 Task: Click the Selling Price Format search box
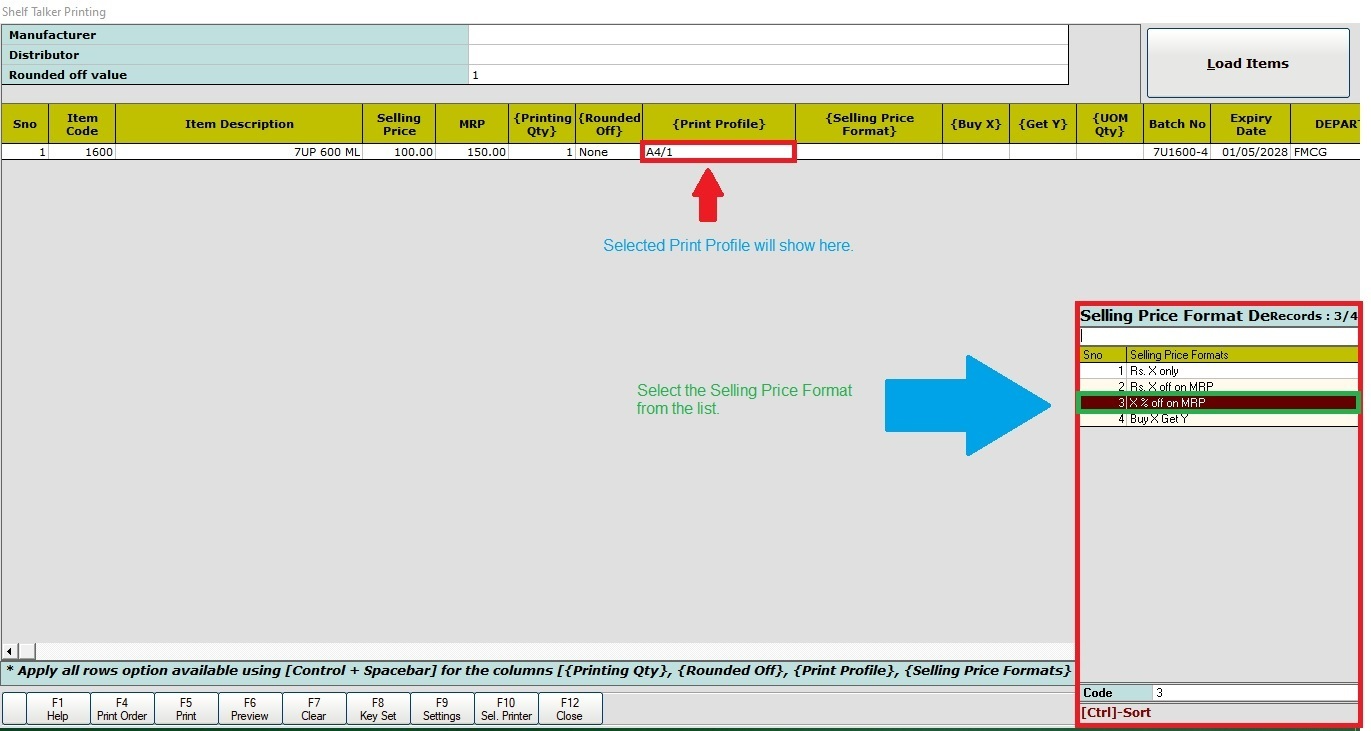tap(1219, 336)
